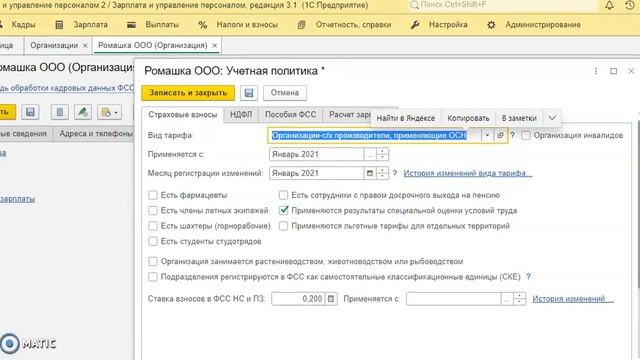Enable Есть члены летных экипажей
640x360 pixels.
point(153,211)
